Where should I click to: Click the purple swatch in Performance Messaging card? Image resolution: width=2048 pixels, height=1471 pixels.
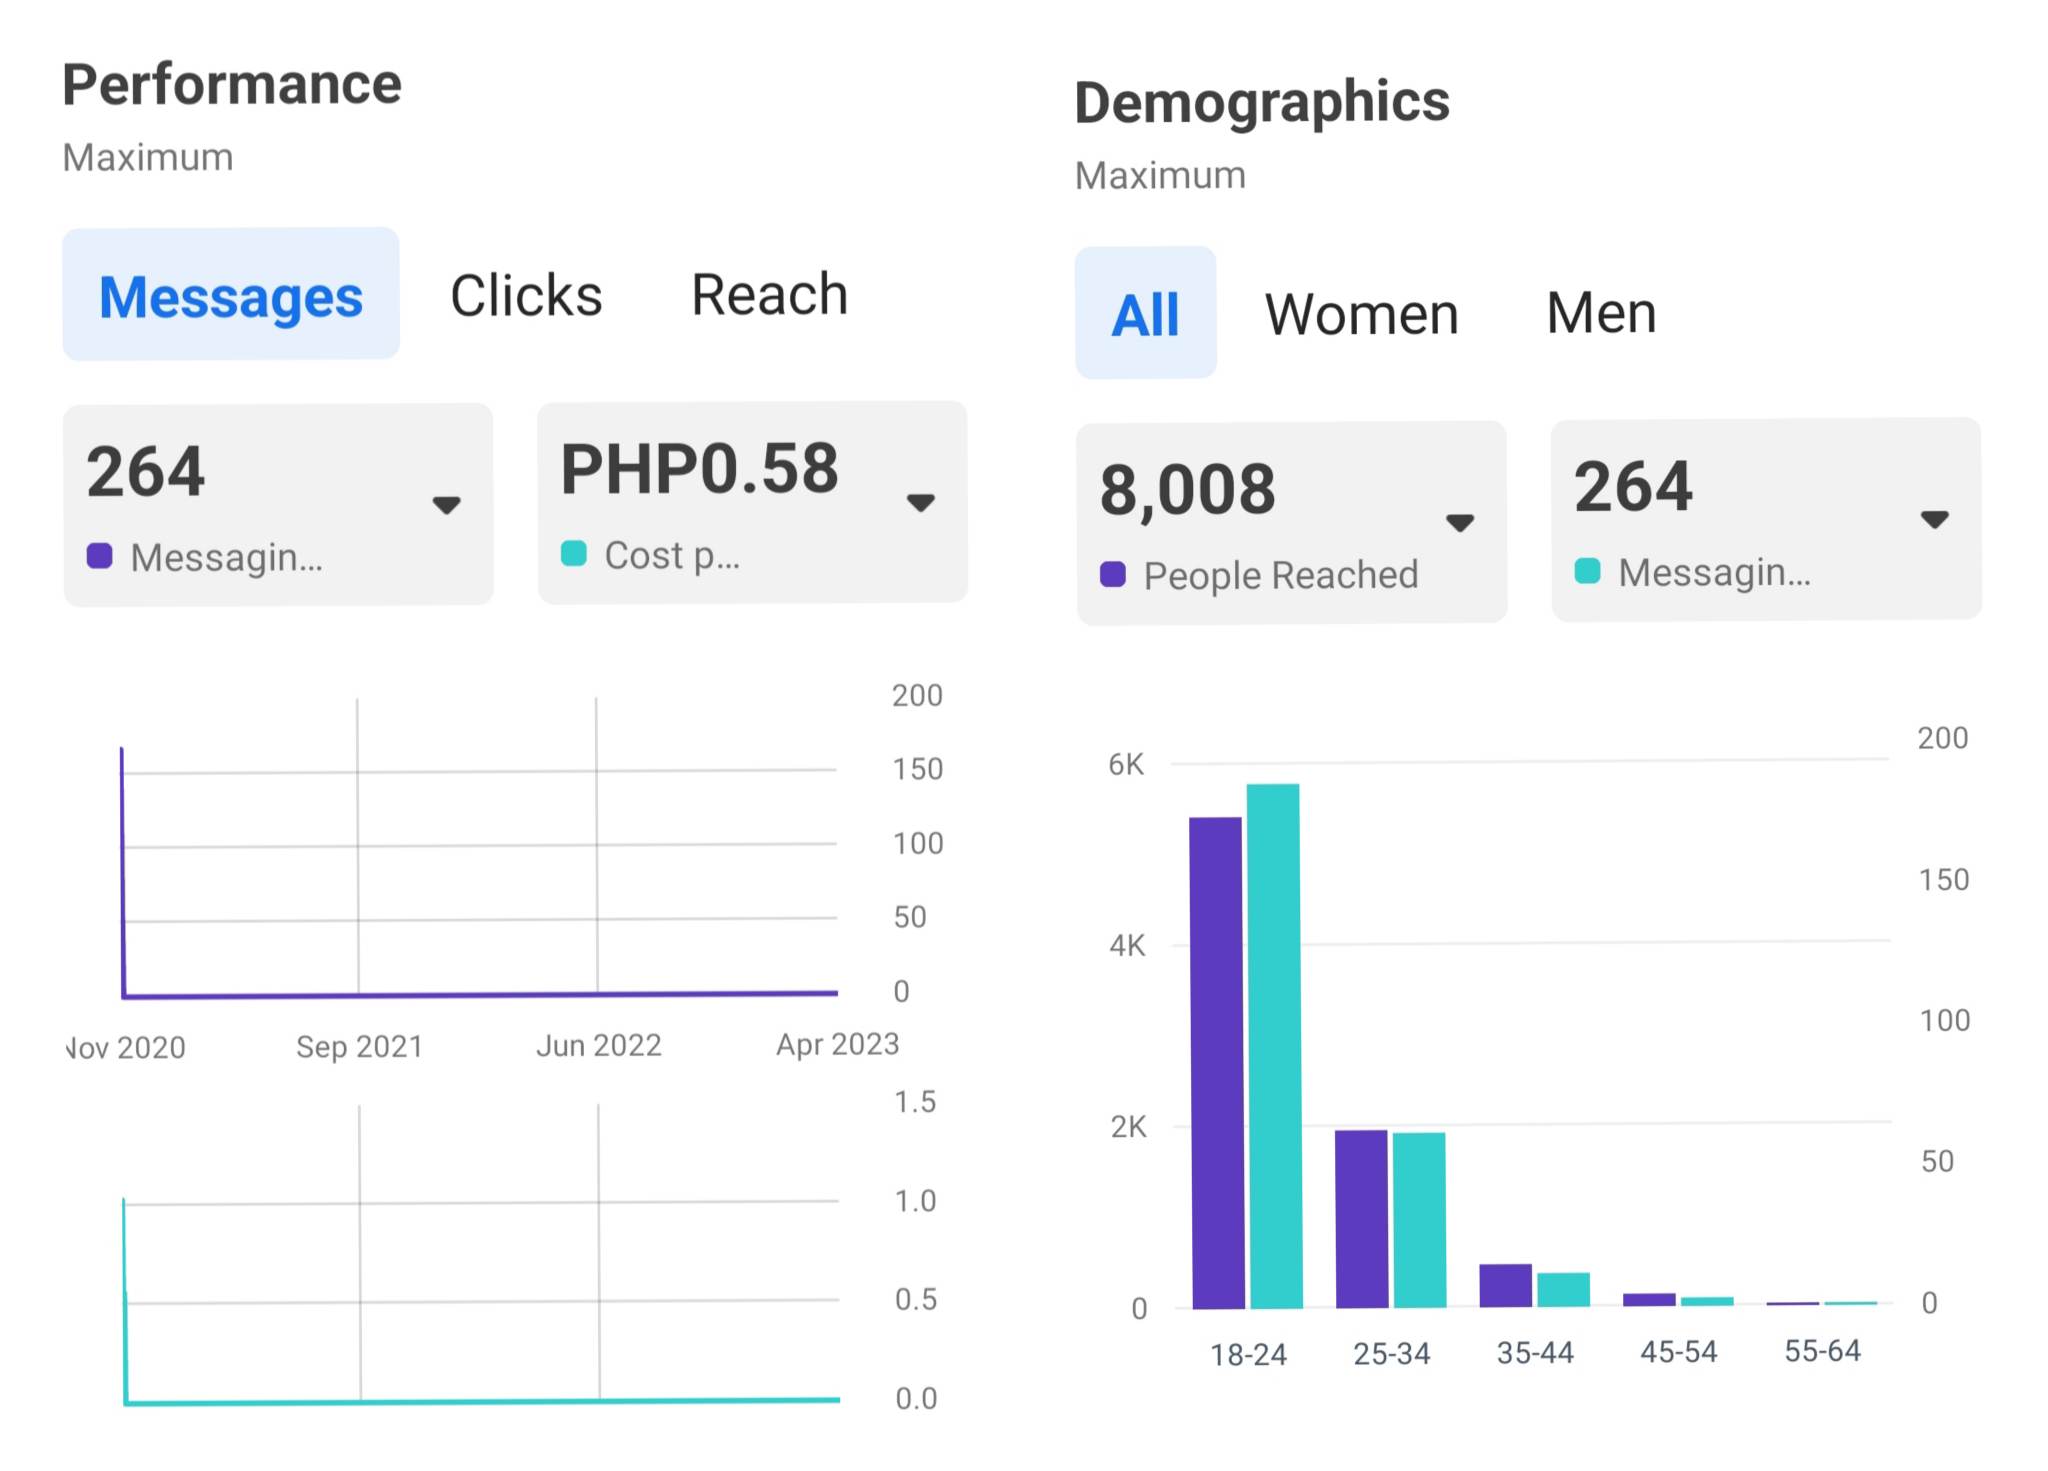coord(100,556)
